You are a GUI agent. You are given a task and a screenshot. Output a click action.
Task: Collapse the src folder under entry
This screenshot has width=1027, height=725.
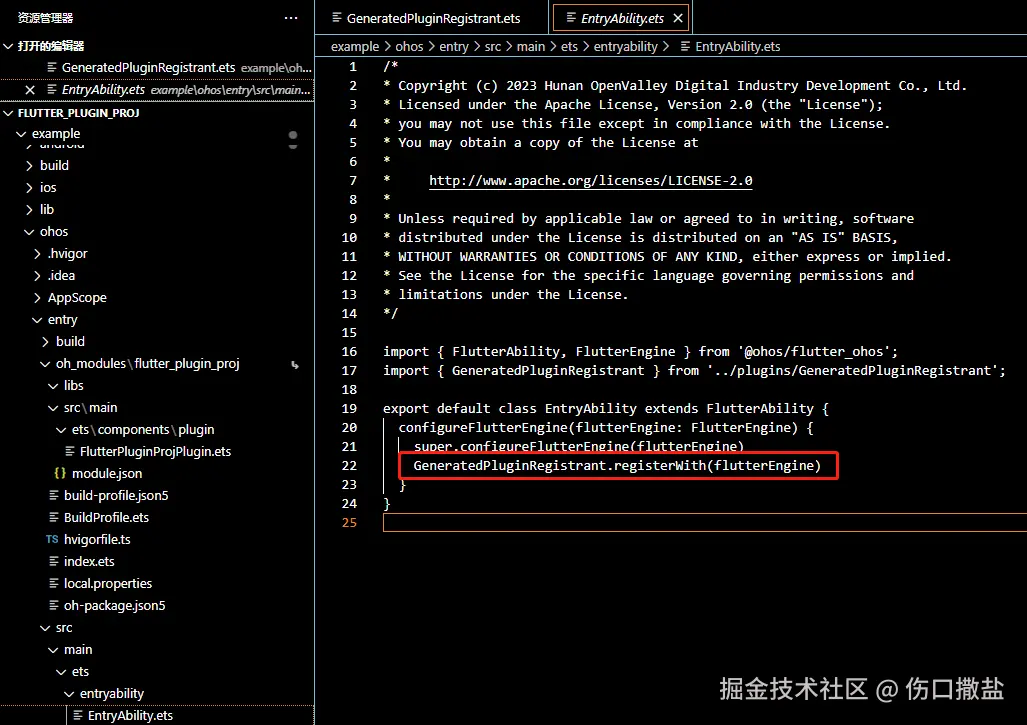pos(45,628)
